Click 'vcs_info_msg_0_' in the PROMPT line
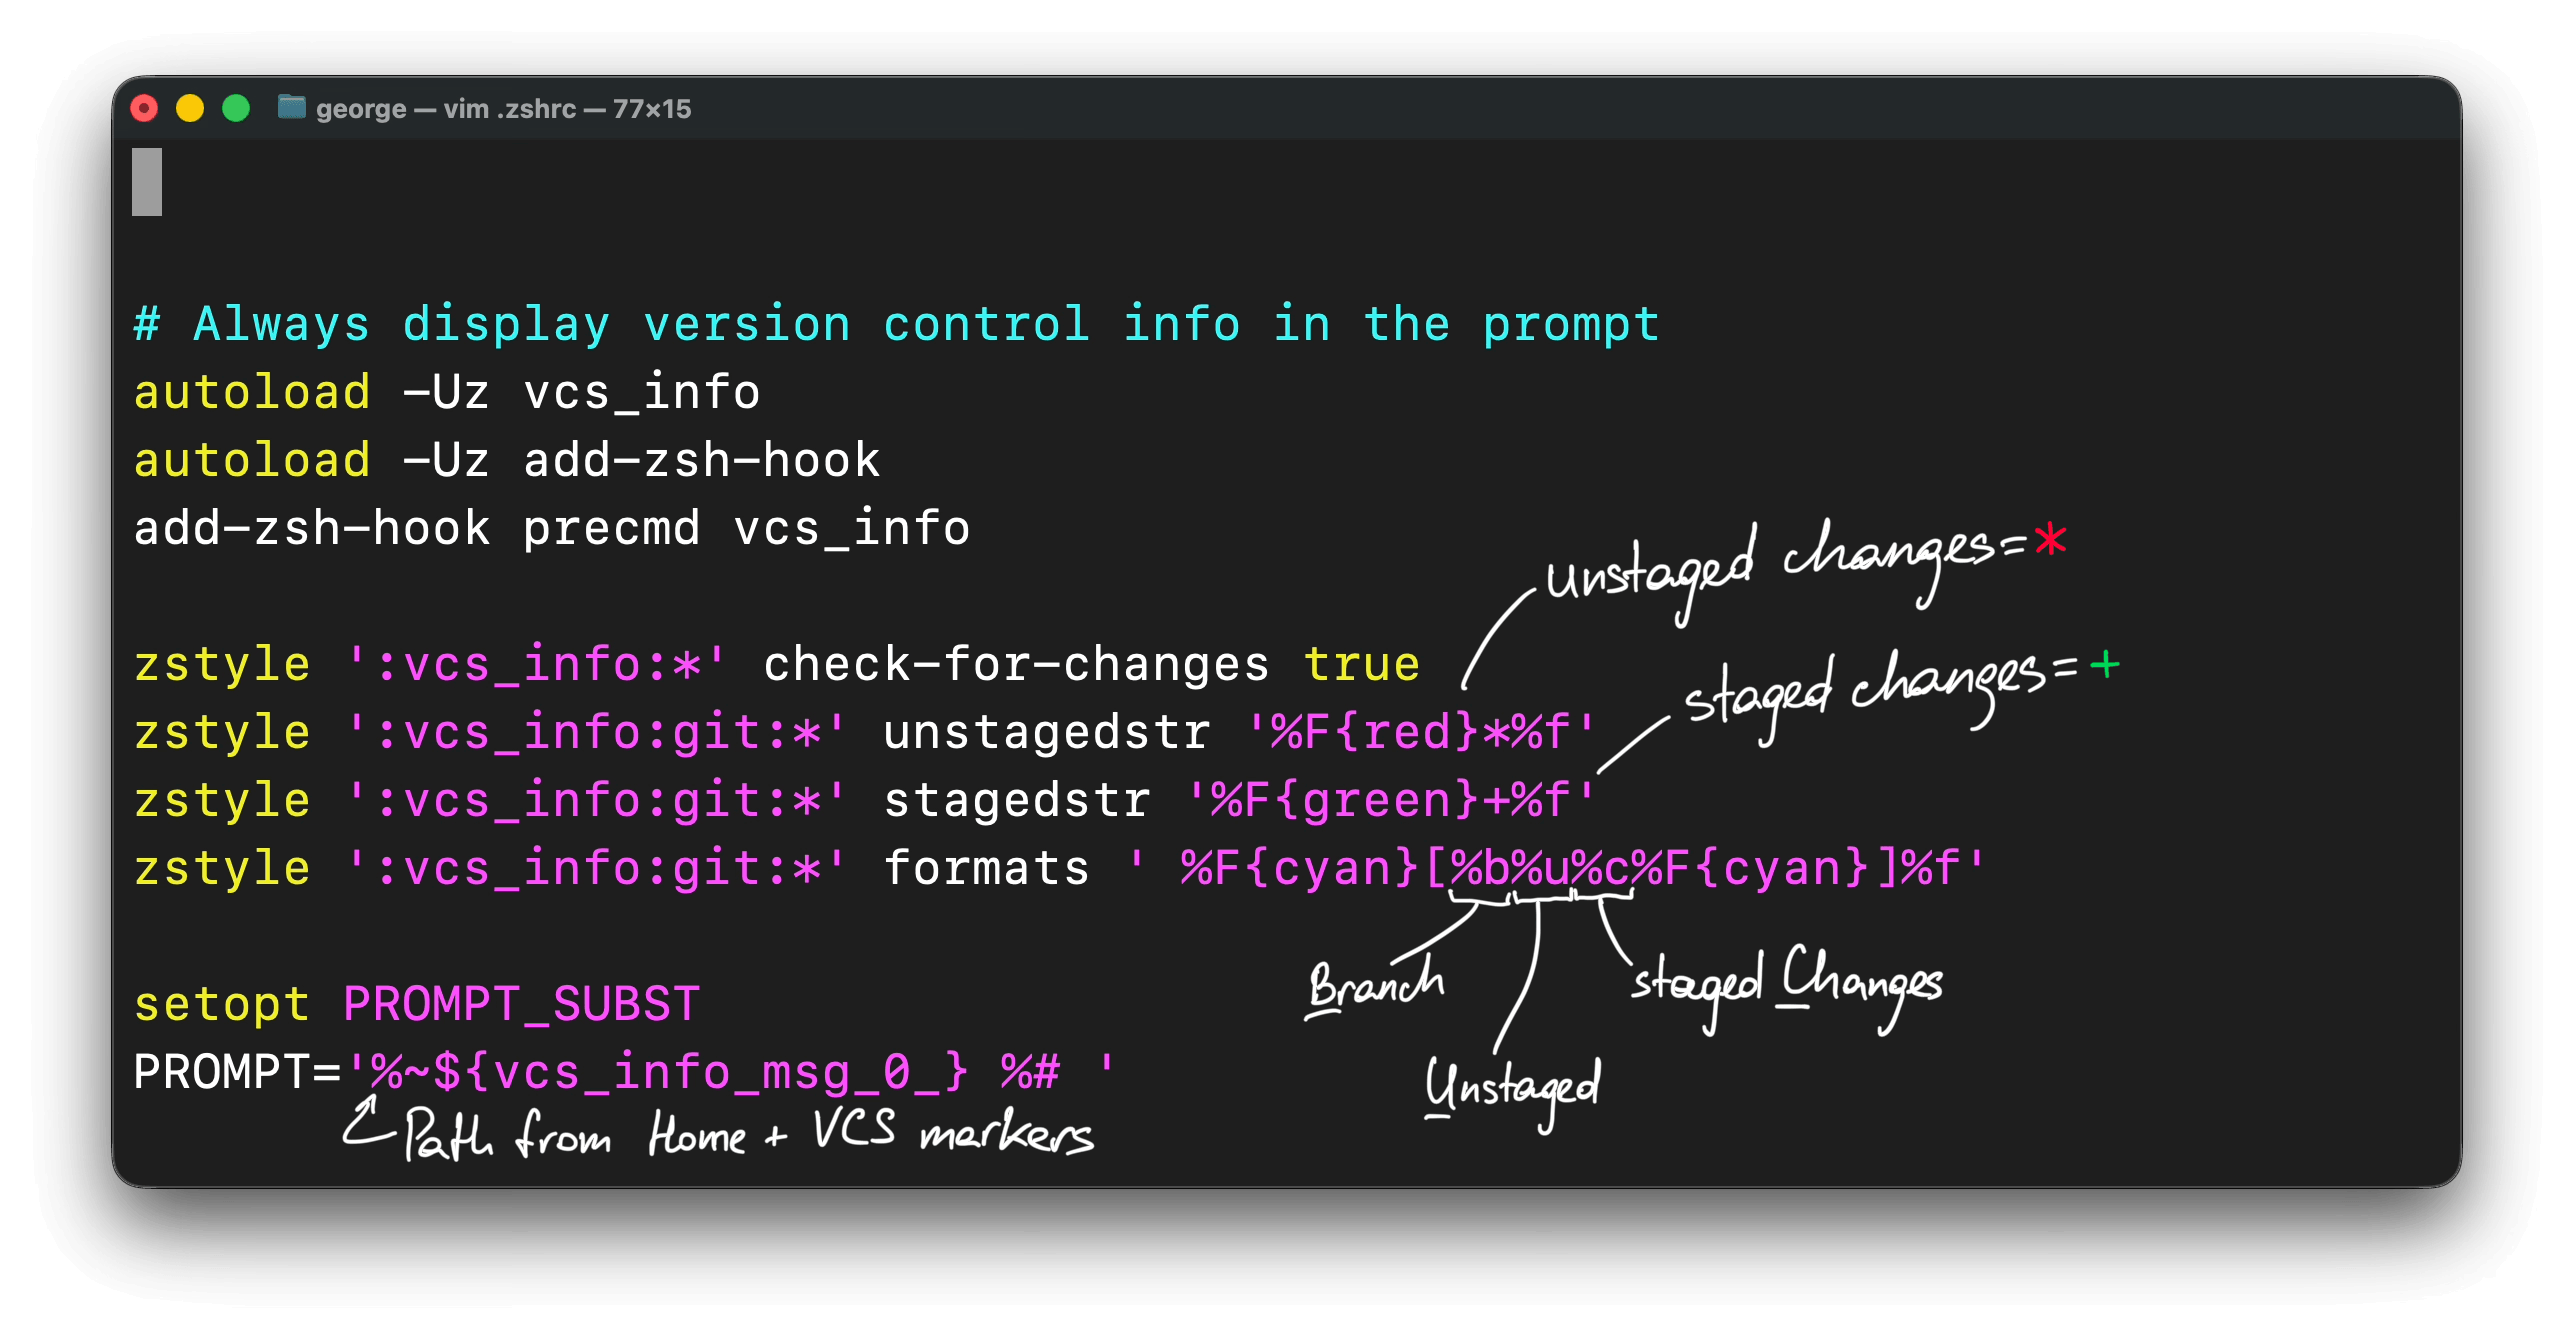Screen dimensions: 2574x1336 715,1072
